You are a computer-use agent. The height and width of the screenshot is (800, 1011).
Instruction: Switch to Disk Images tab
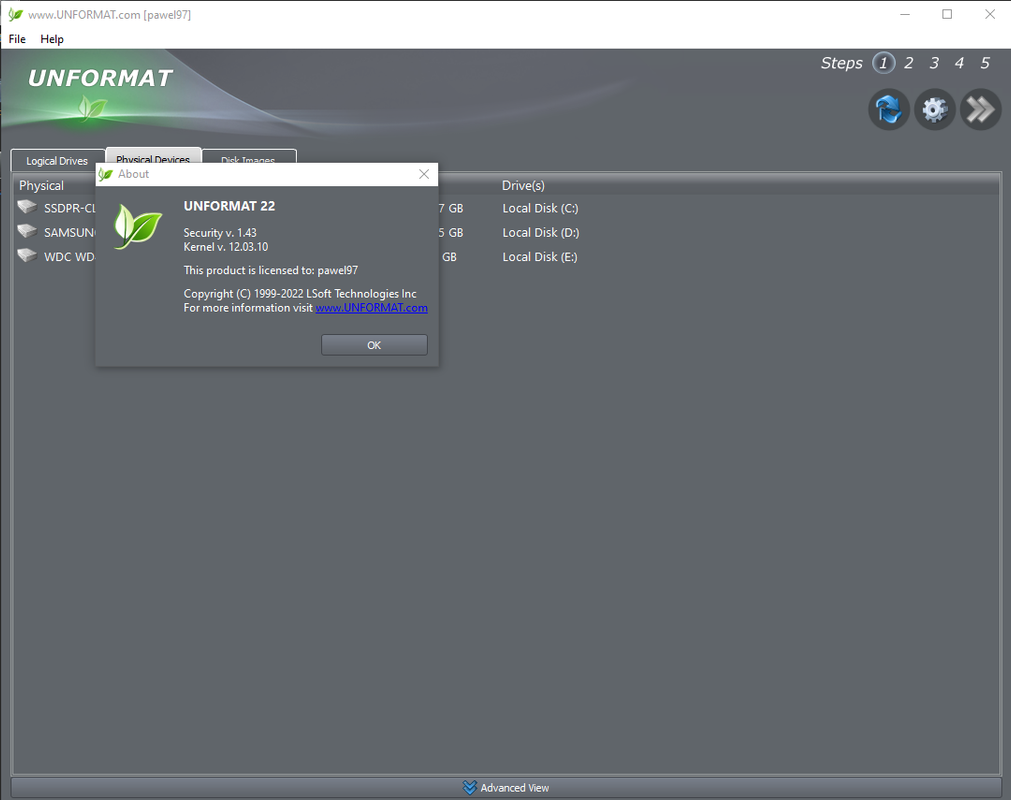(x=248, y=156)
